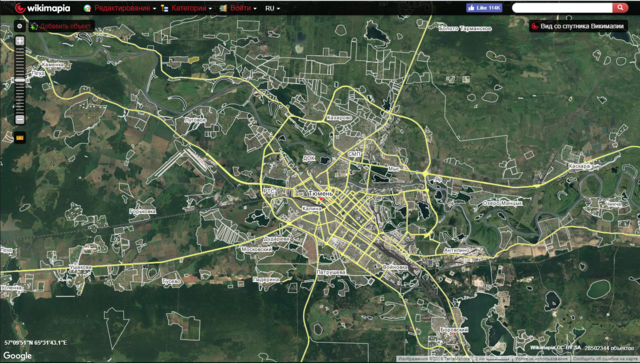Image resolution: width=640 pixels, height=363 pixels.
Task: Click the Гусево place label
Action: pyautogui.click(x=171, y=281)
